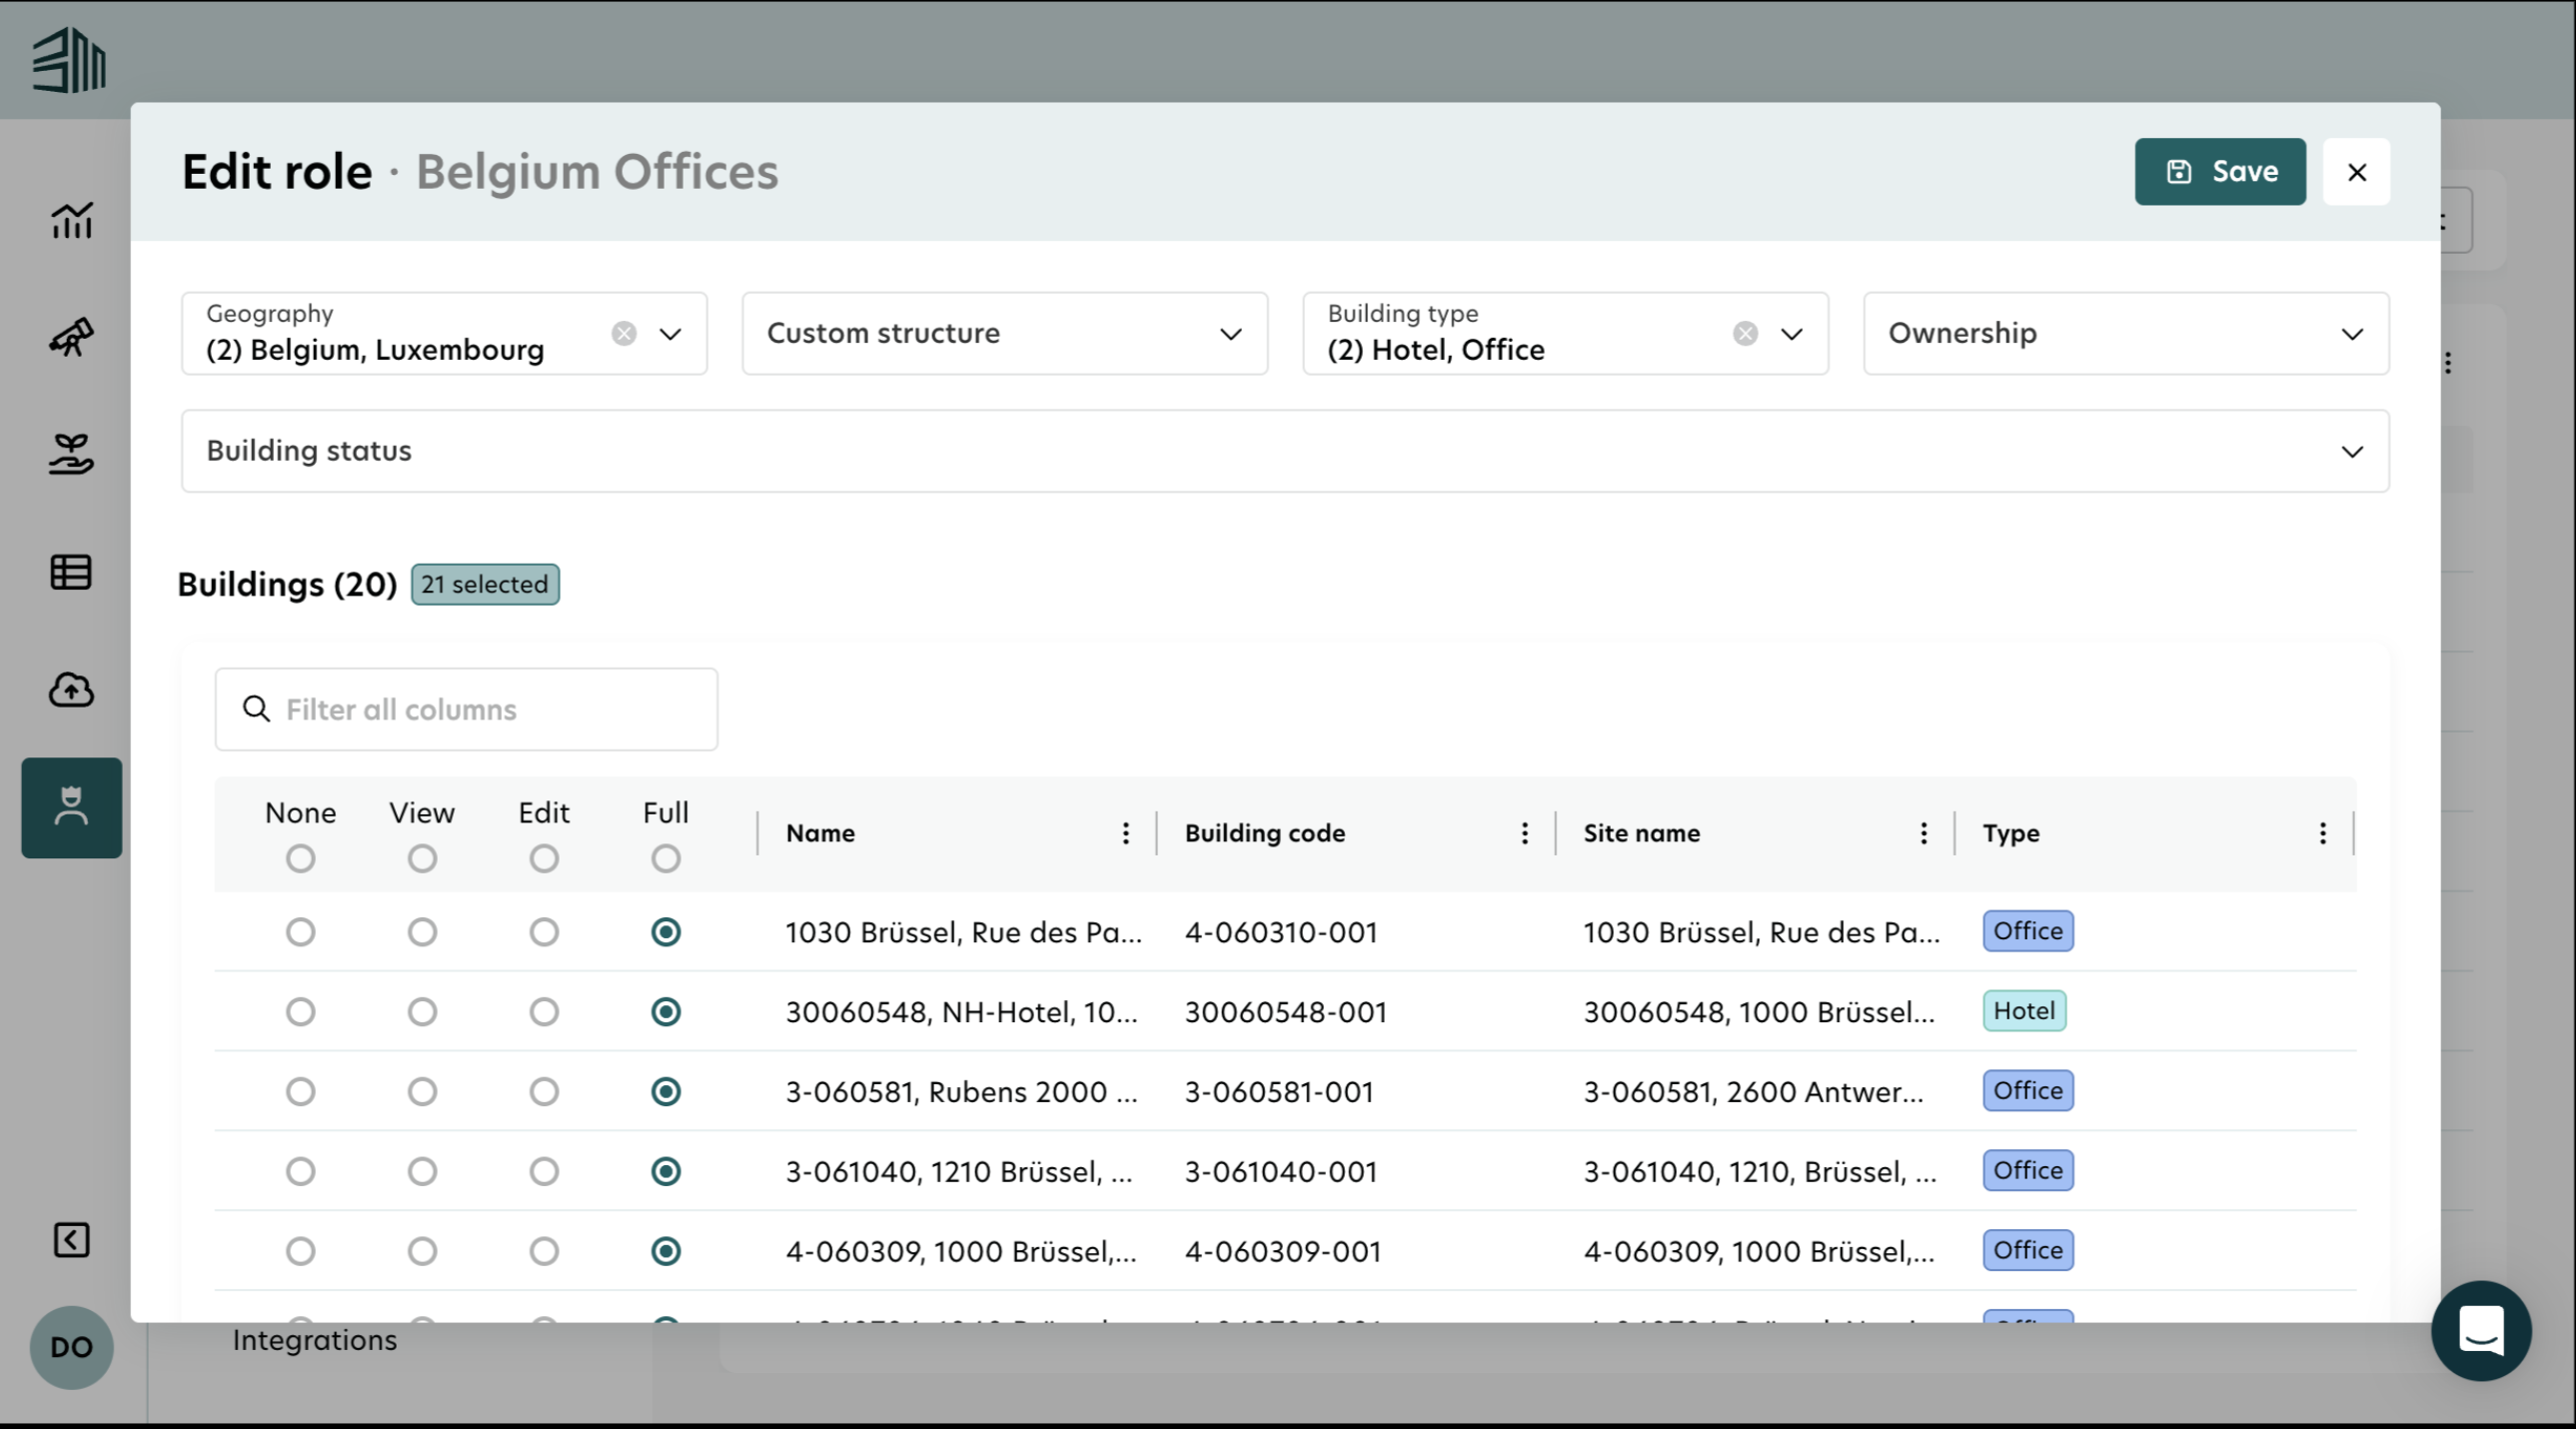Open the Type column options menu
The image size is (2576, 1429).
click(2322, 833)
